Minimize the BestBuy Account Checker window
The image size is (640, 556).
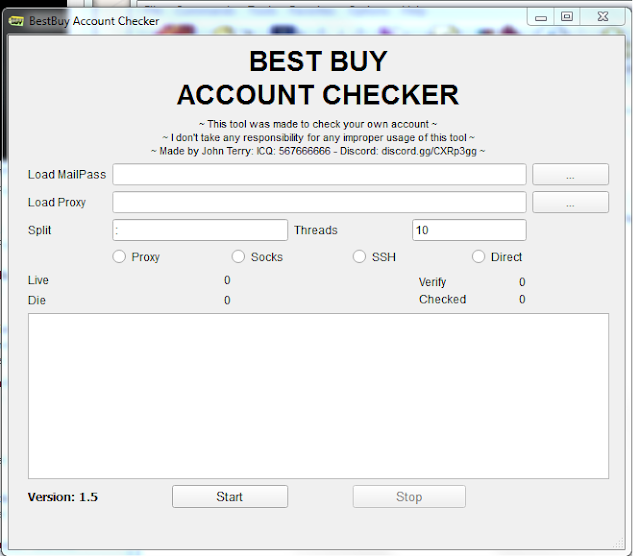[541, 17]
